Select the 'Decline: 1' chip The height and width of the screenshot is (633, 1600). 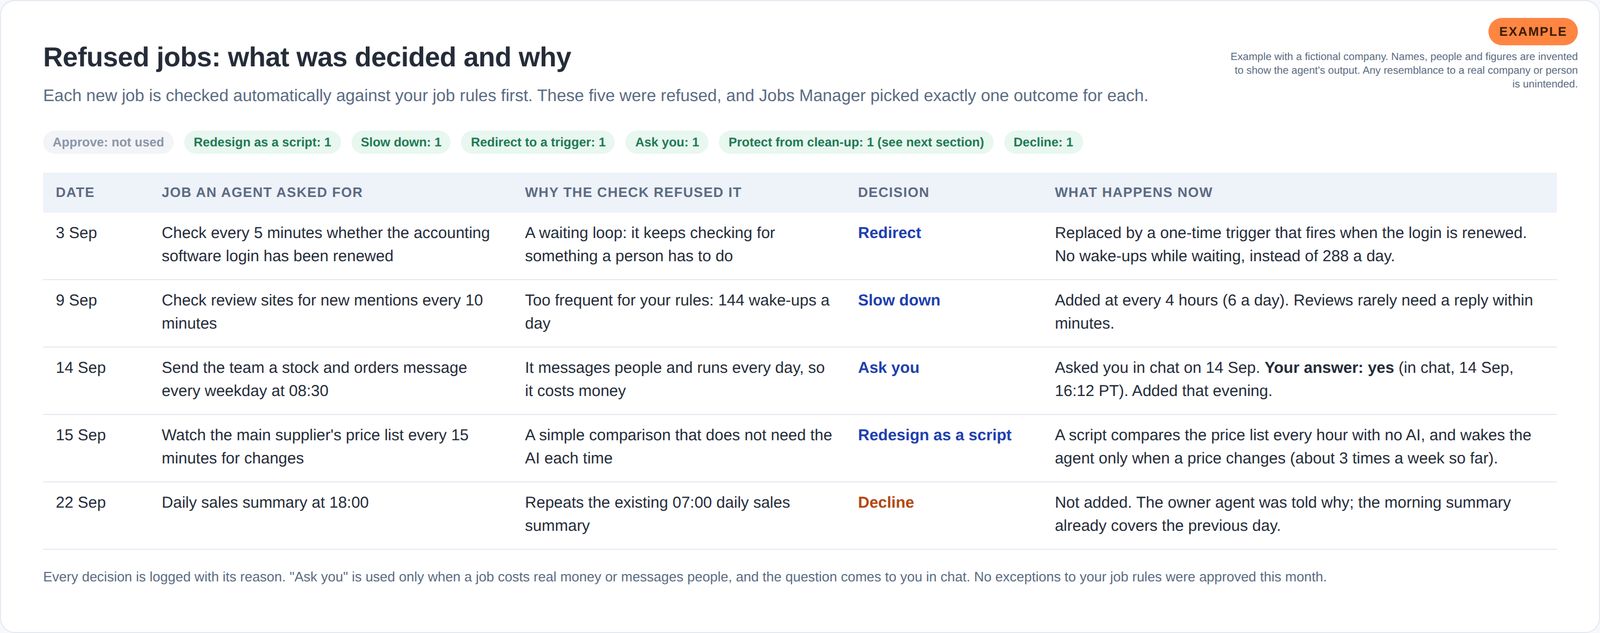point(1043,142)
